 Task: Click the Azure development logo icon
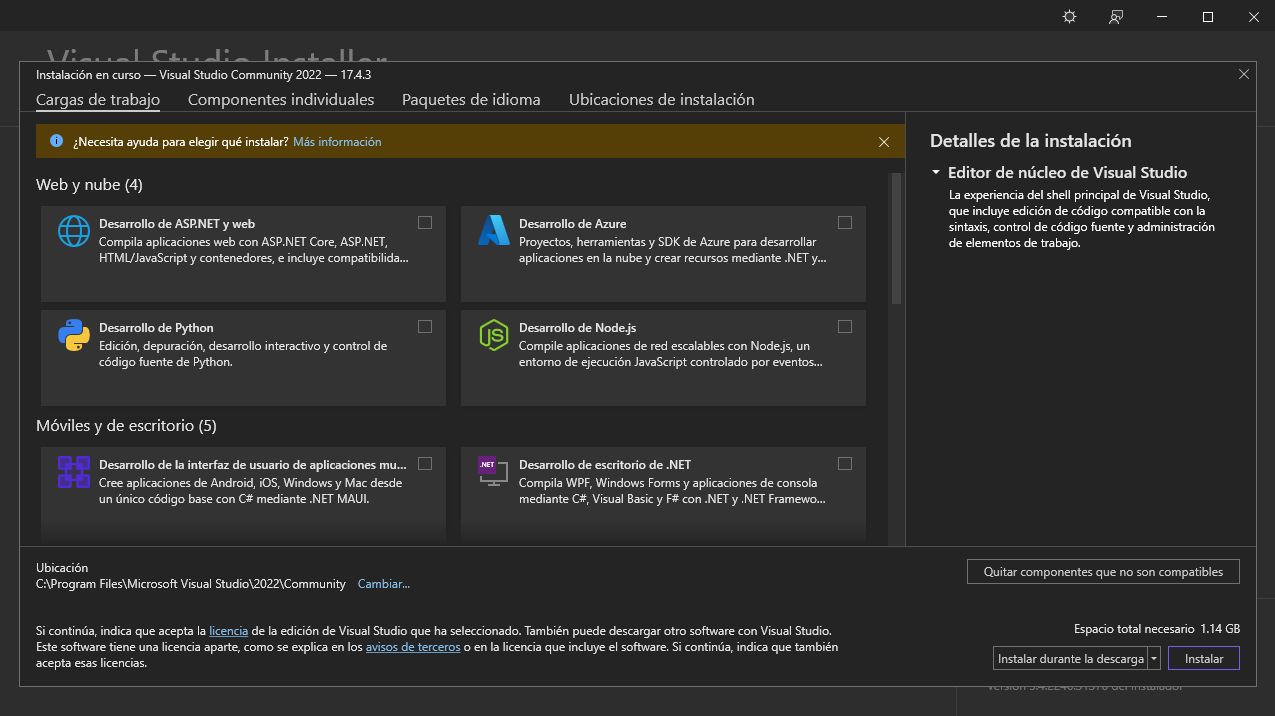494,231
